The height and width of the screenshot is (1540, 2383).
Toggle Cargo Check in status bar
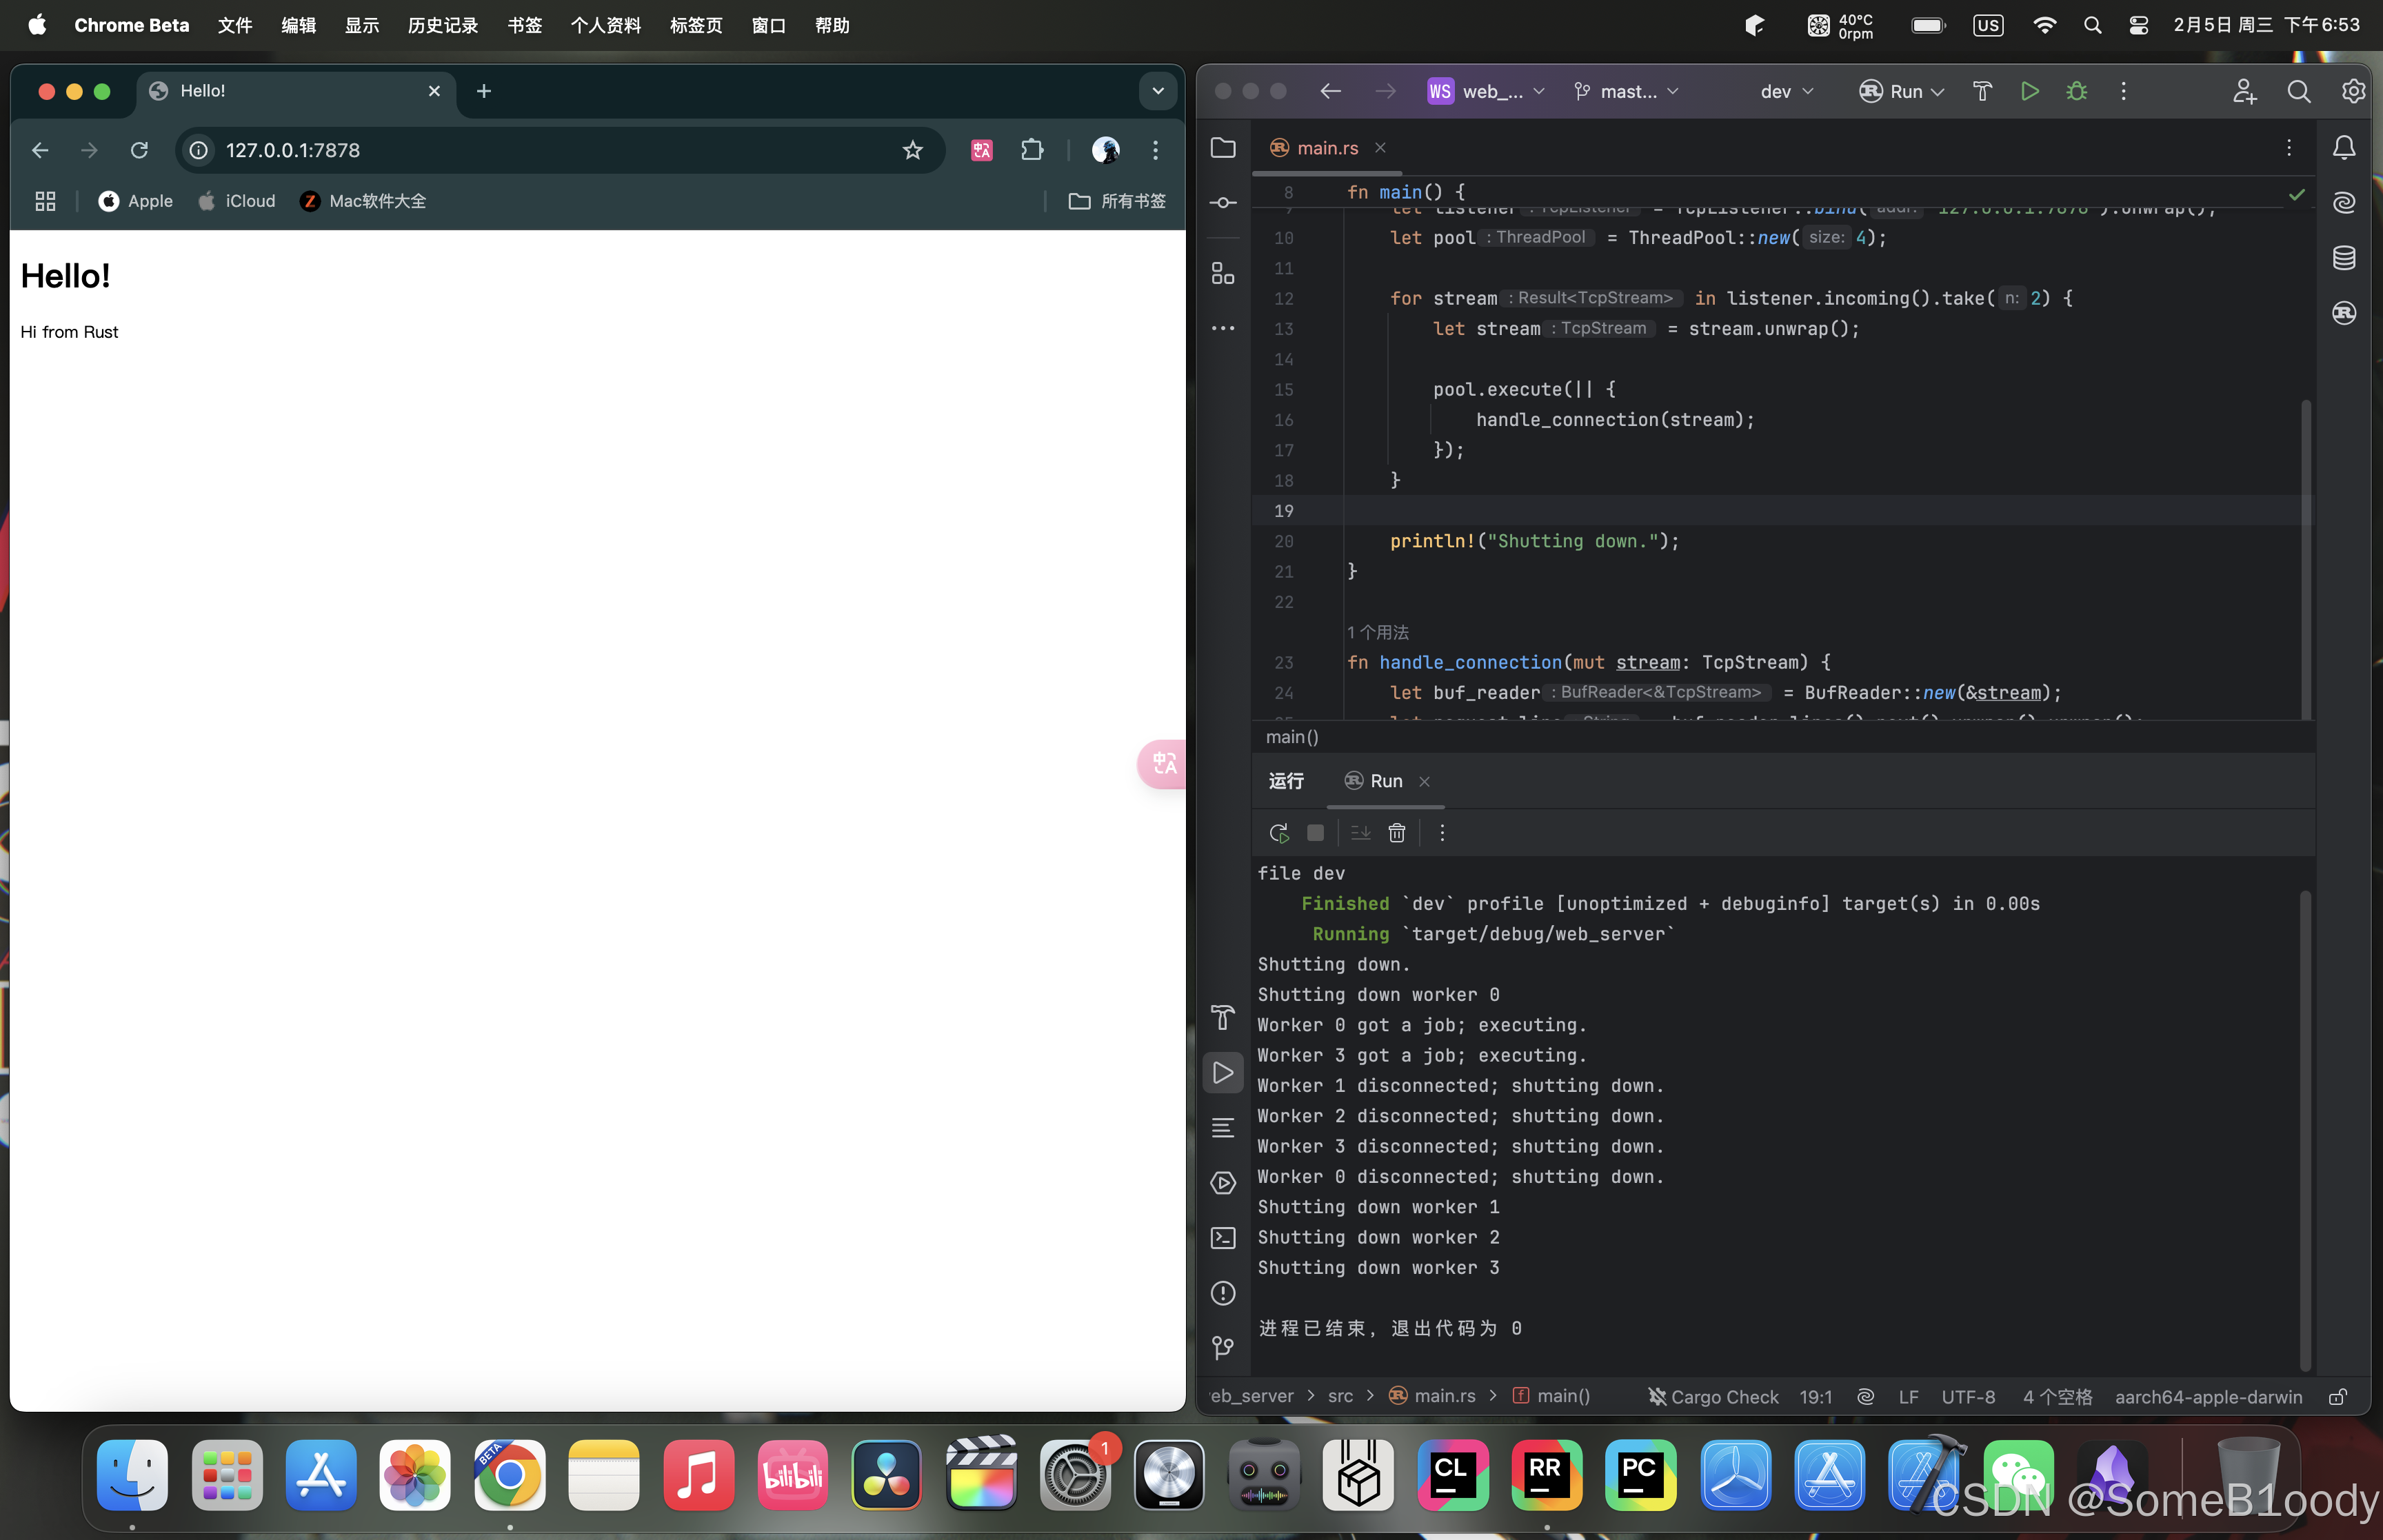1712,1397
